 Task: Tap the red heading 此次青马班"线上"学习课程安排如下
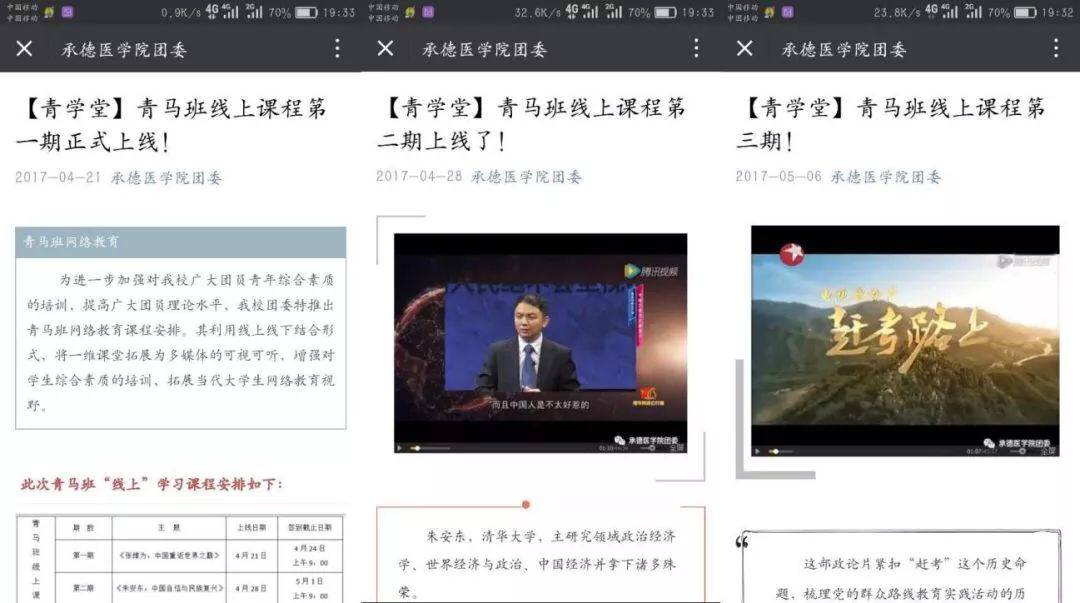(152, 484)
